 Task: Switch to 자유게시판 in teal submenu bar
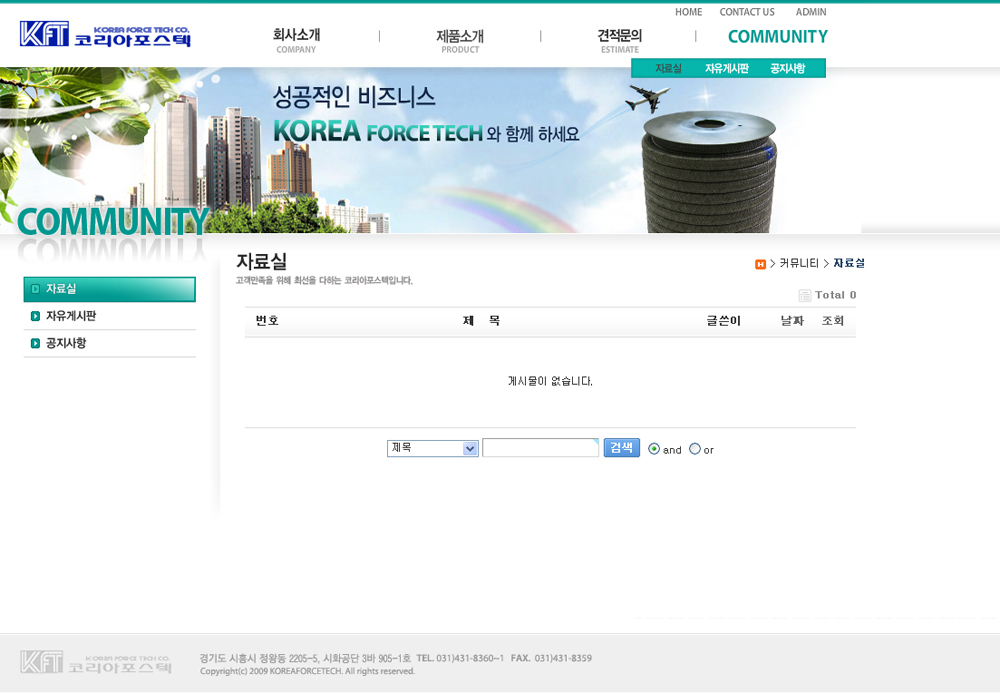[x=726, y=69]
